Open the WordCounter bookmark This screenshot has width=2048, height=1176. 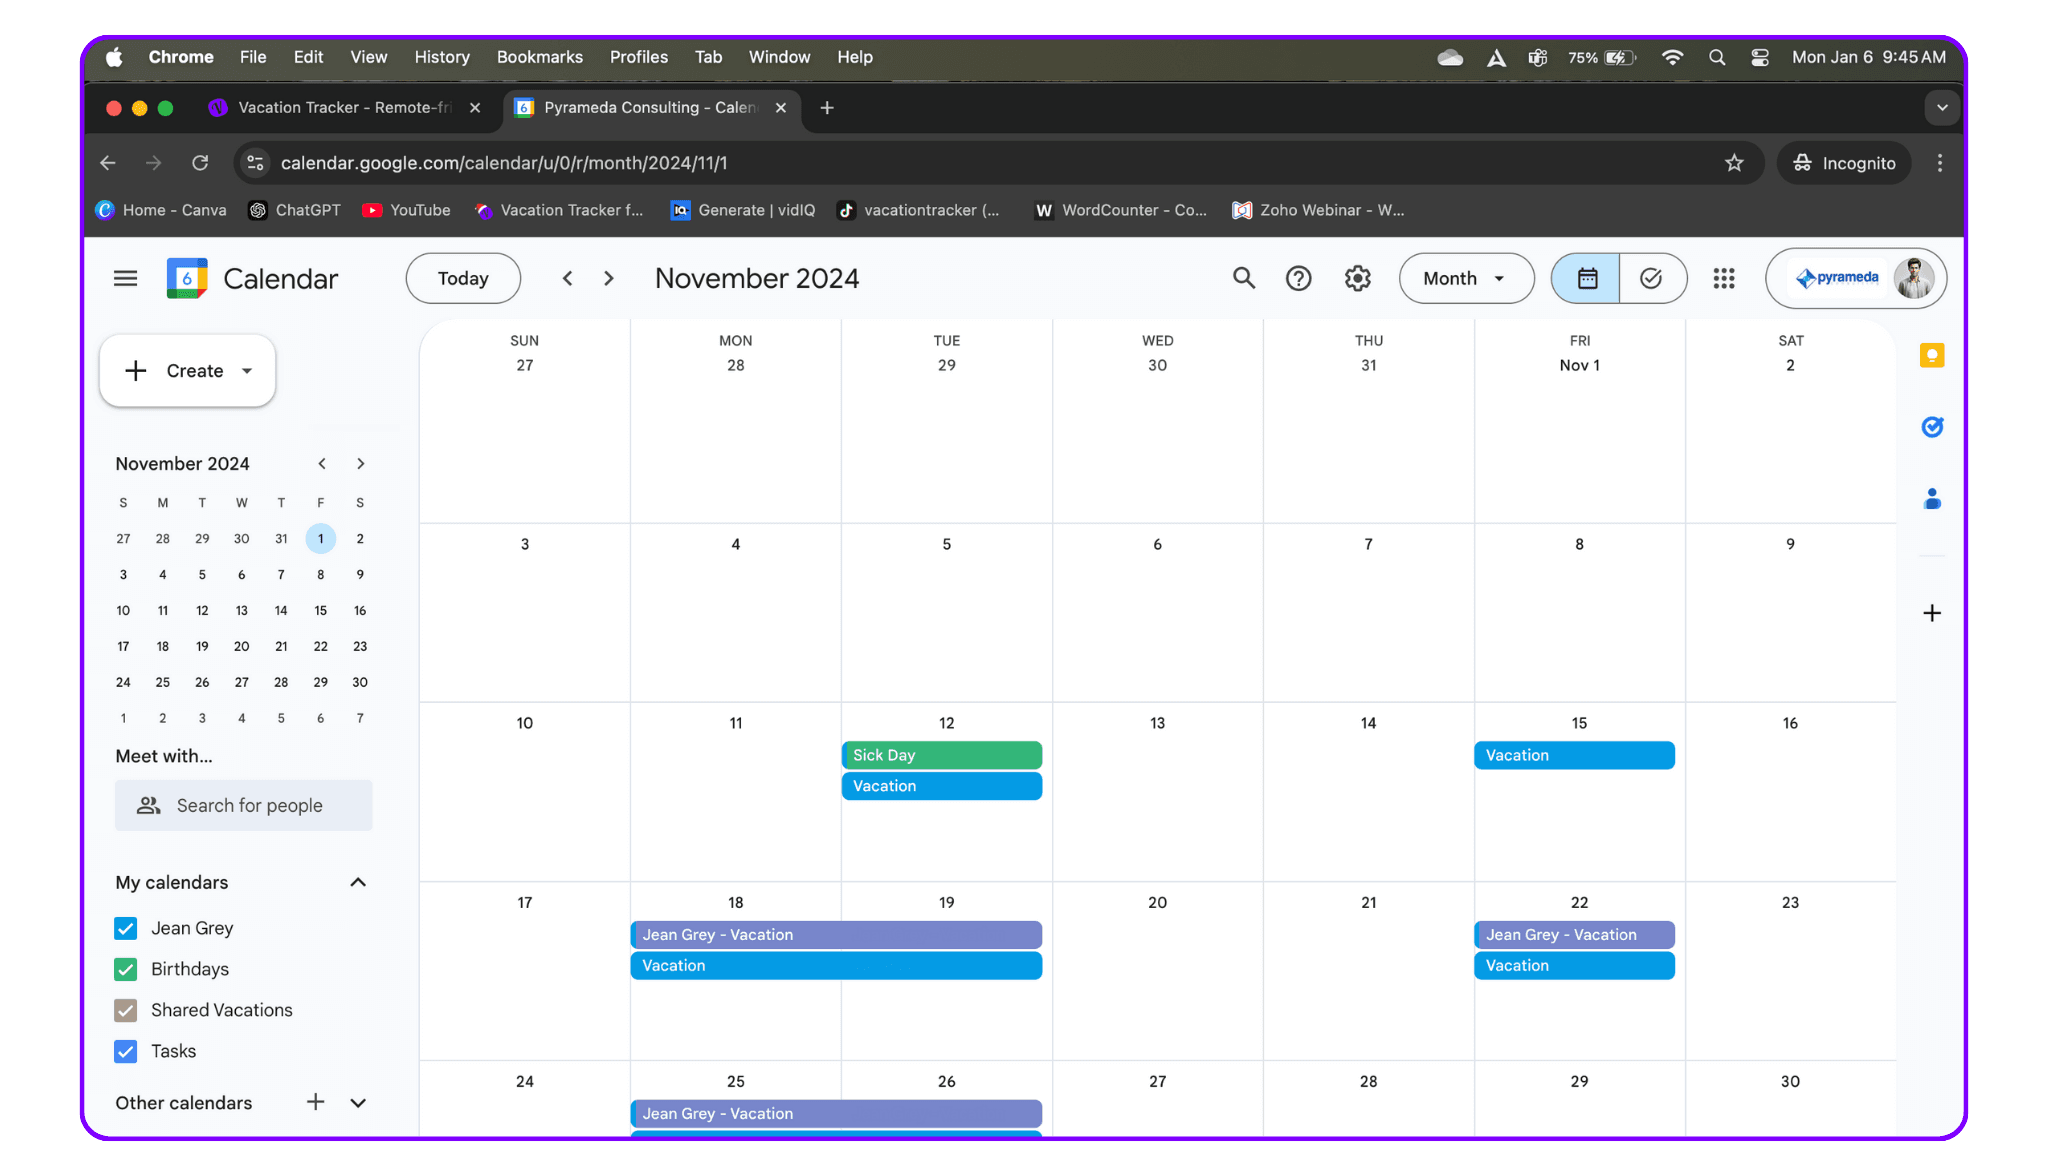1121,210
